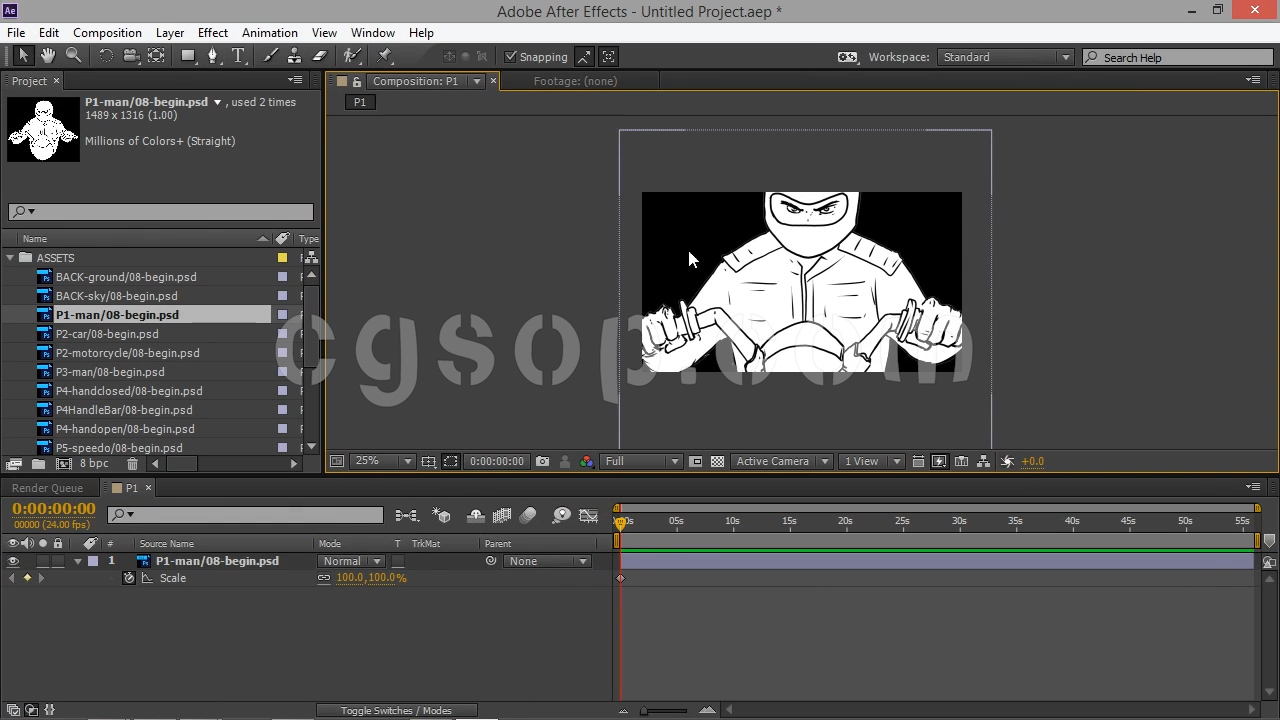Hide the P1-man layer with eye toggle
The height and width of the screenshot is (720, 1280).
[13, 561]
